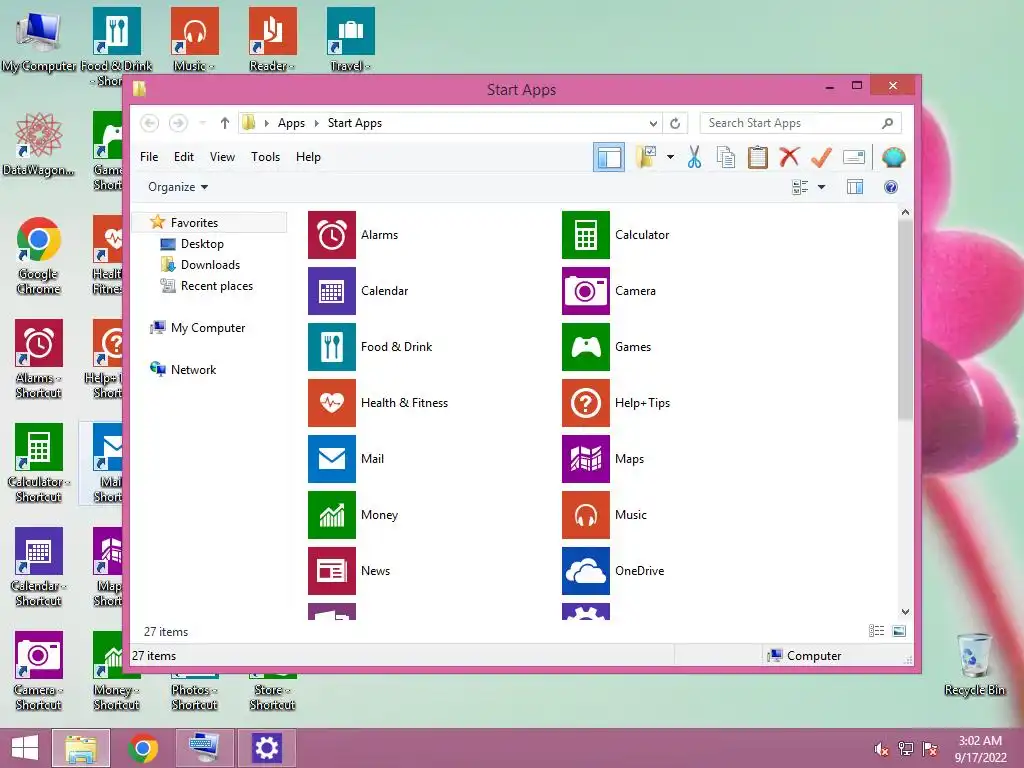
Task: Open the recent locations dropdown arrow
Action: coord(202,123)
